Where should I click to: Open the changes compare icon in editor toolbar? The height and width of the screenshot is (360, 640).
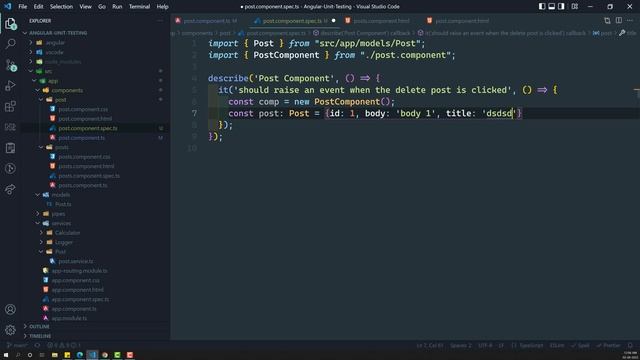[x=607, y=21]
